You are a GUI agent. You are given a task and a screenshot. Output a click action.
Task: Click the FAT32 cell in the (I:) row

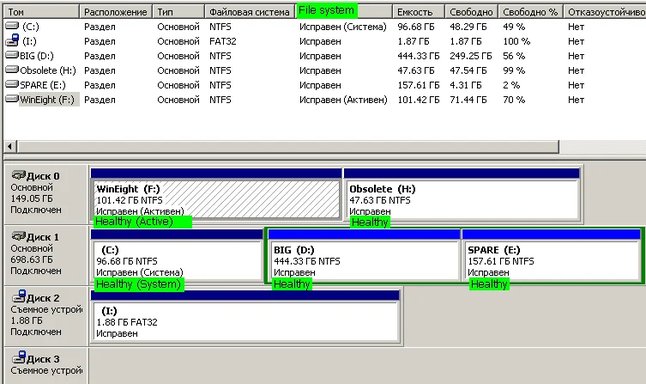(222, 41)
